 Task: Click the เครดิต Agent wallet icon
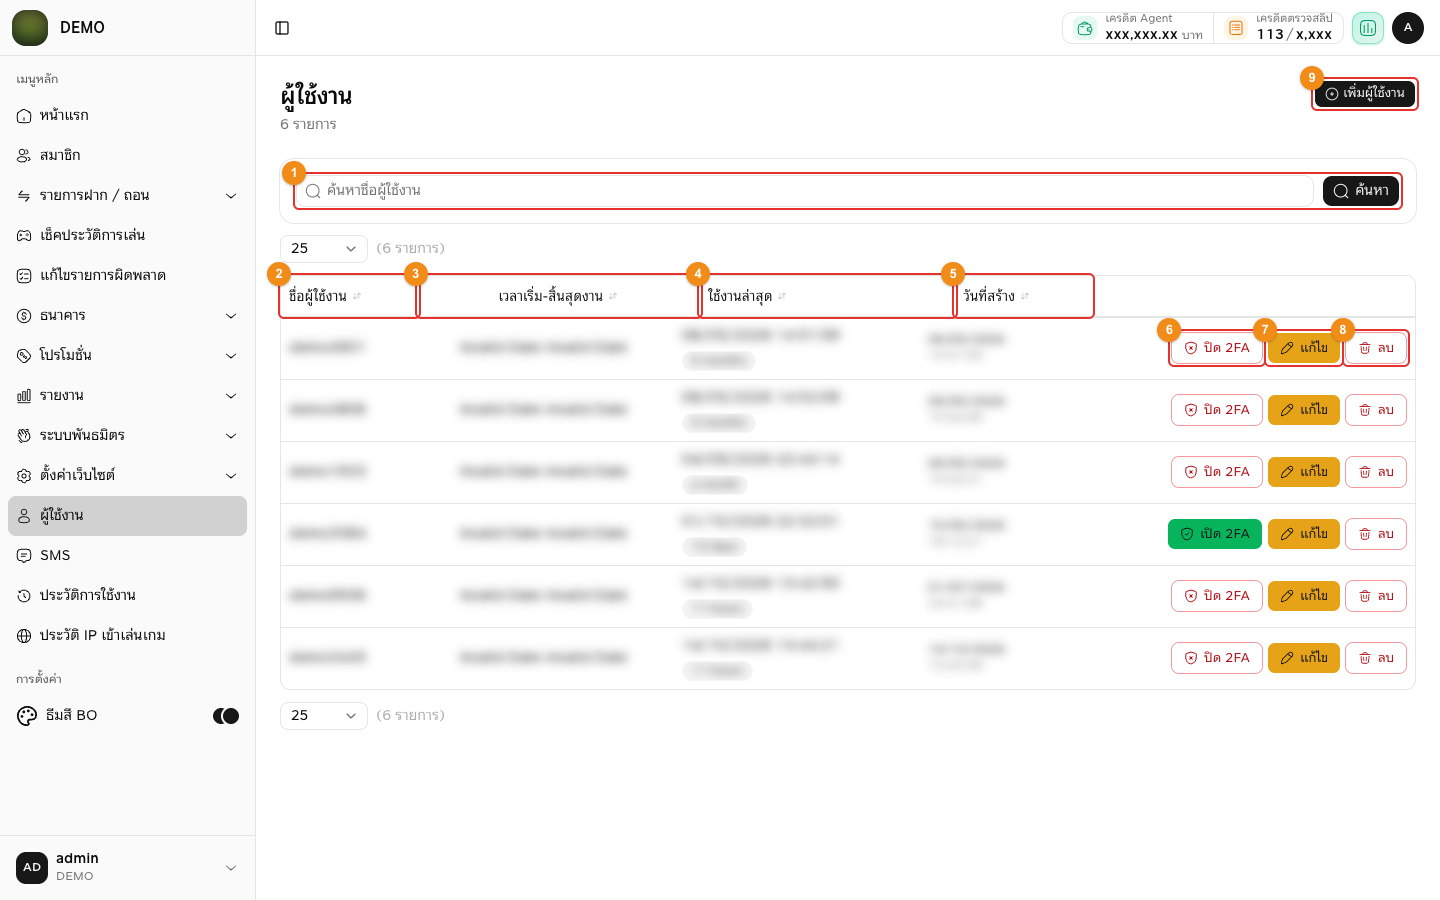[x=1085, y=28]
